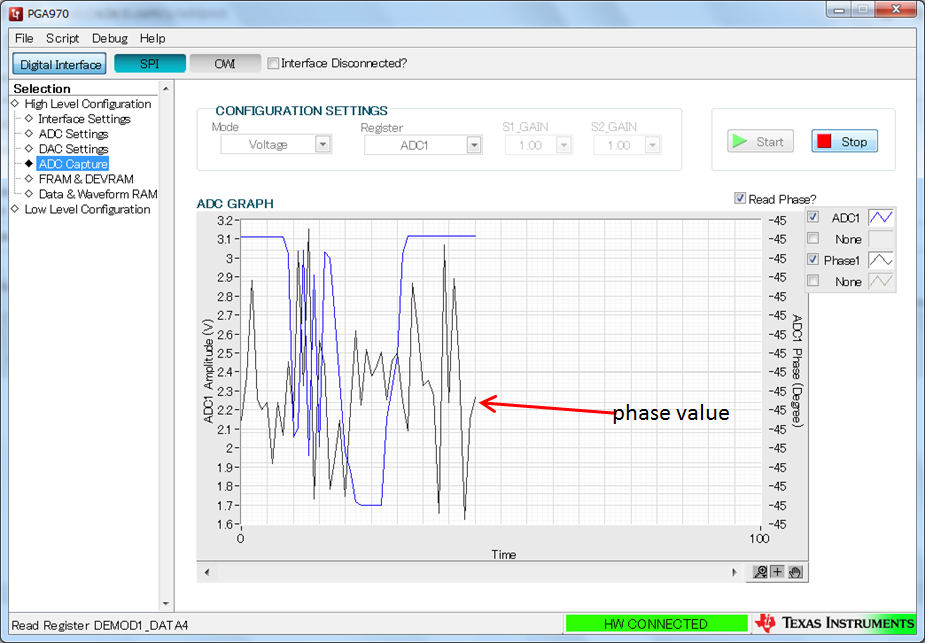Select DAC Settings in tree
The image size is (928, 643).
(x=73, y=149)
